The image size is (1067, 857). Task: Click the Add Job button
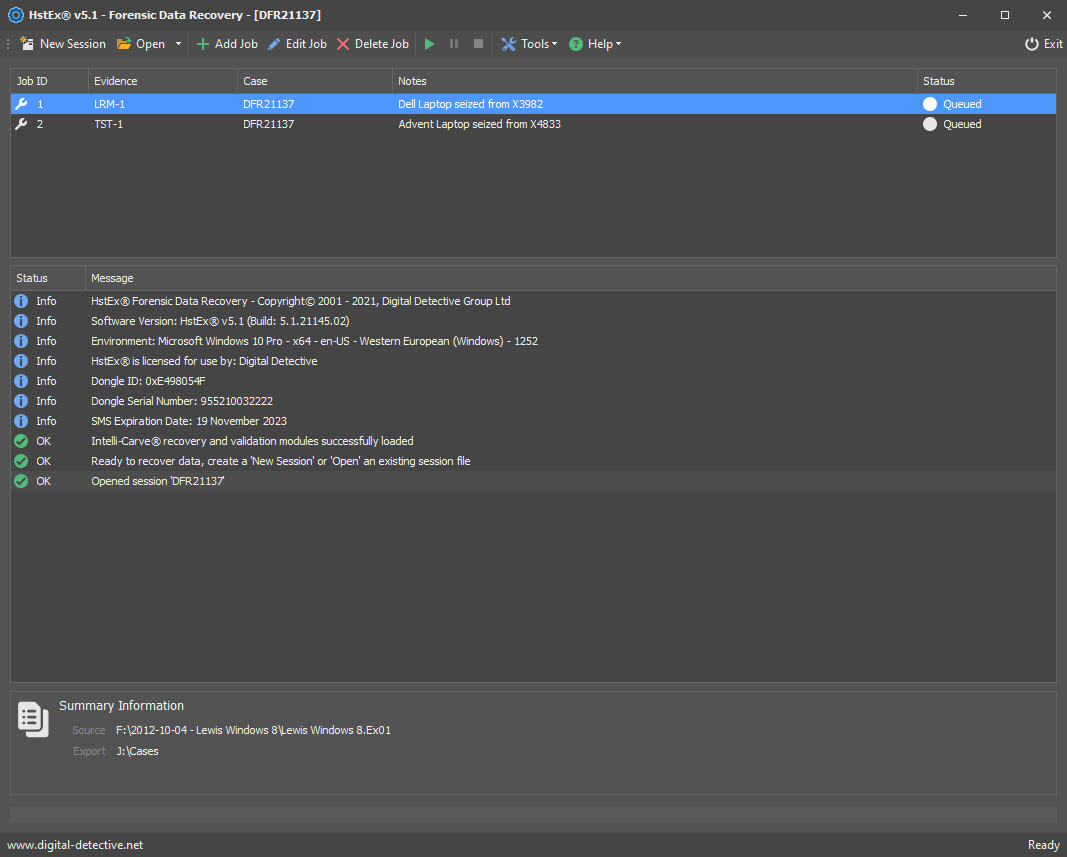coord(227,44)
